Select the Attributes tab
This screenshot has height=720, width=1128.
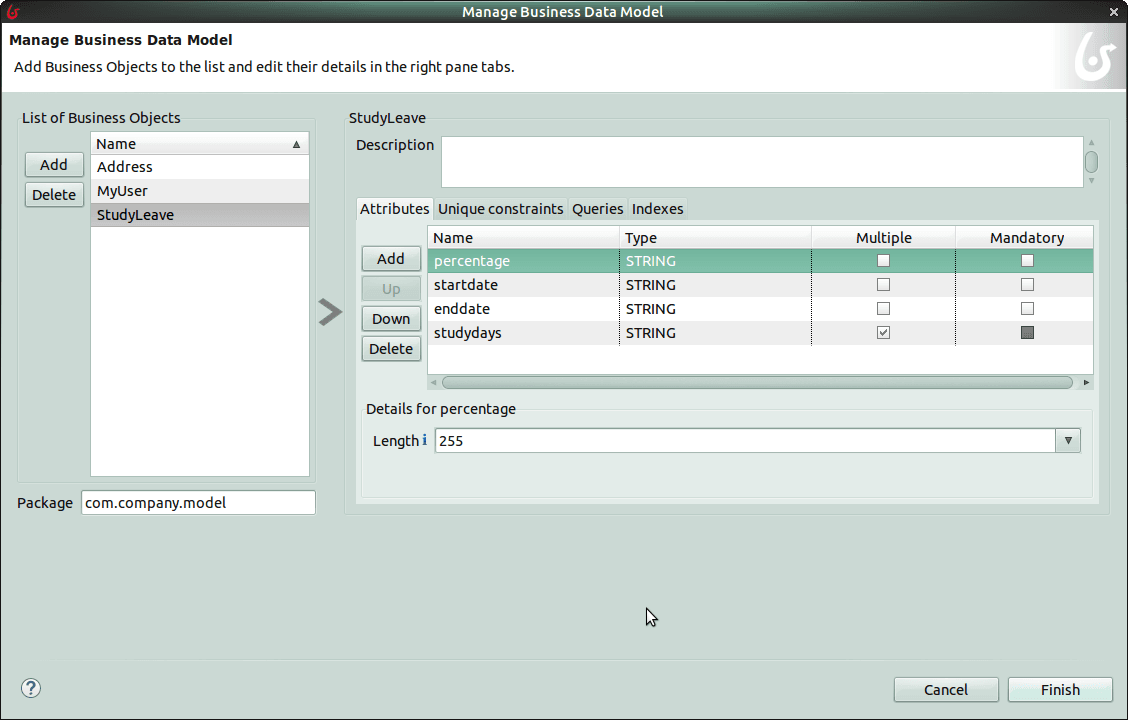pos(394,209)
